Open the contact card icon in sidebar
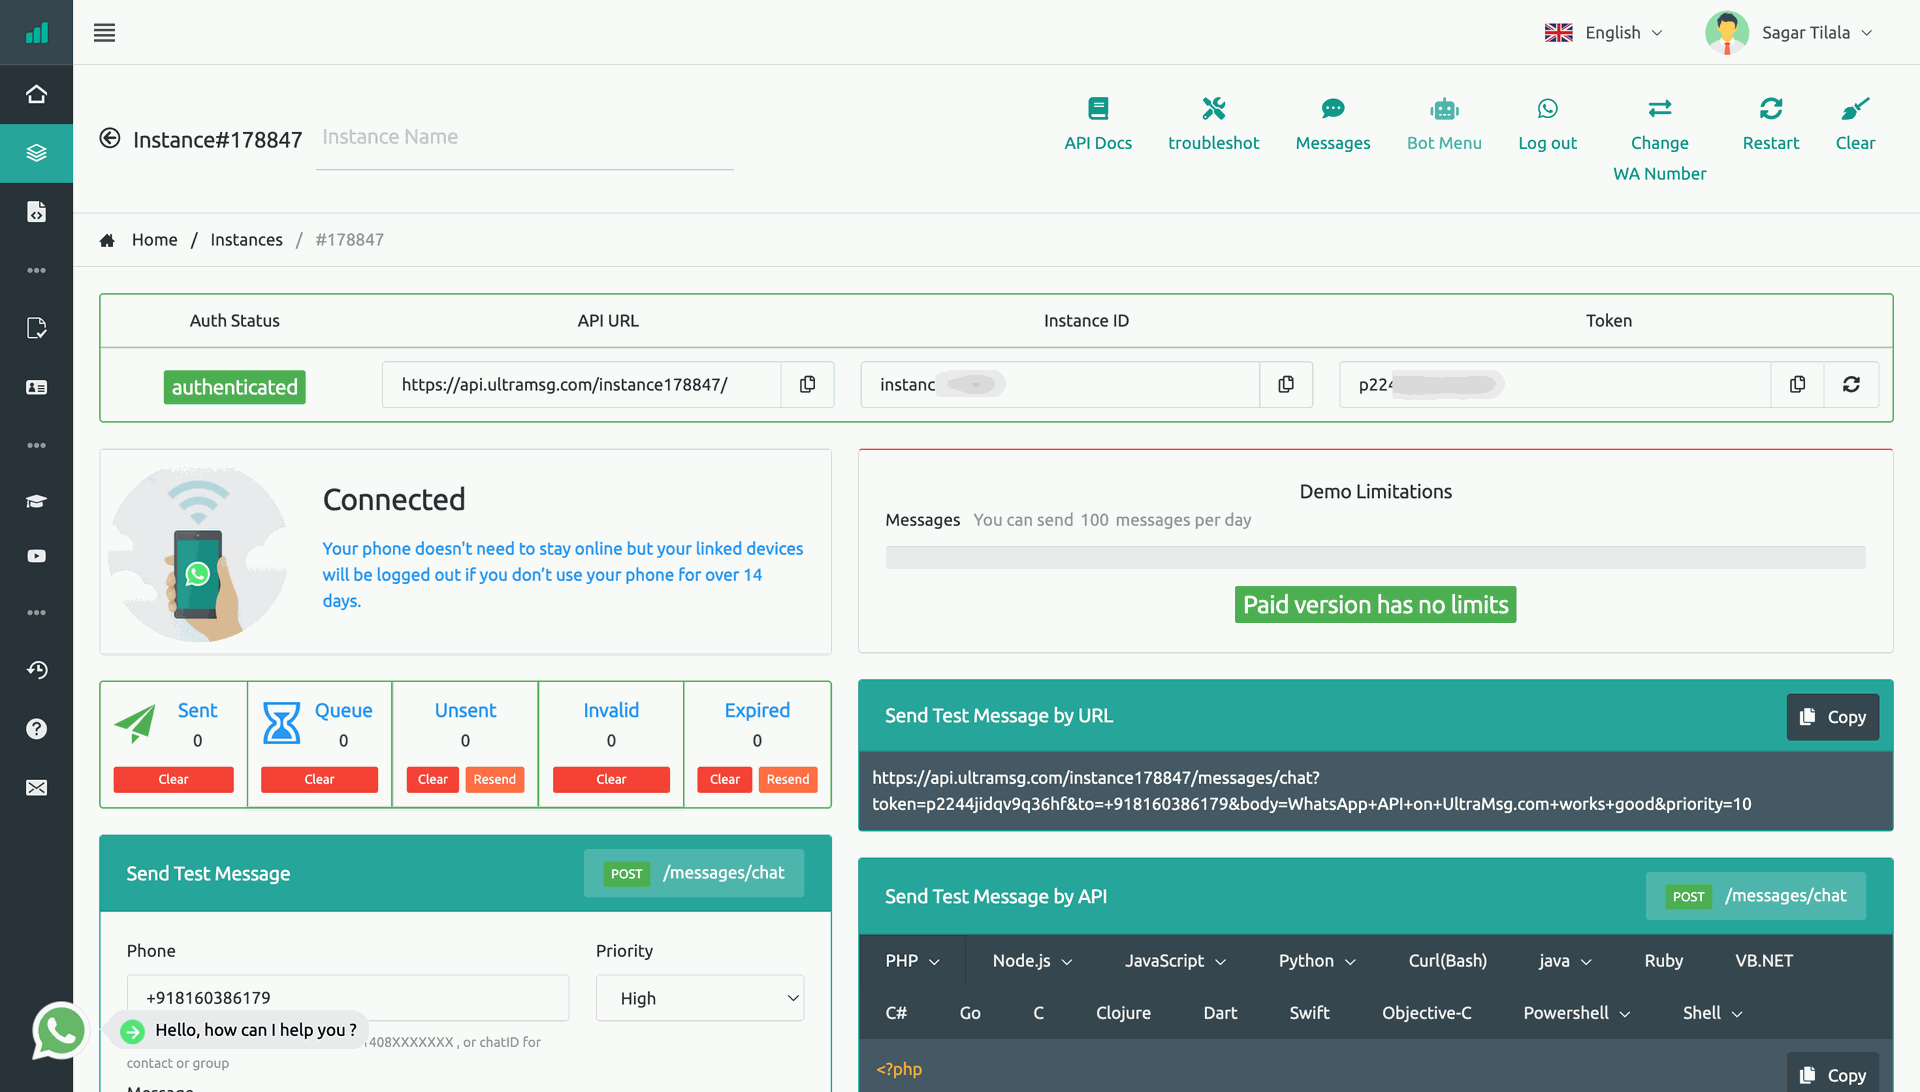Image resolution: width=1920 pixels, height=1092 pixels. [x=36, y=387]
